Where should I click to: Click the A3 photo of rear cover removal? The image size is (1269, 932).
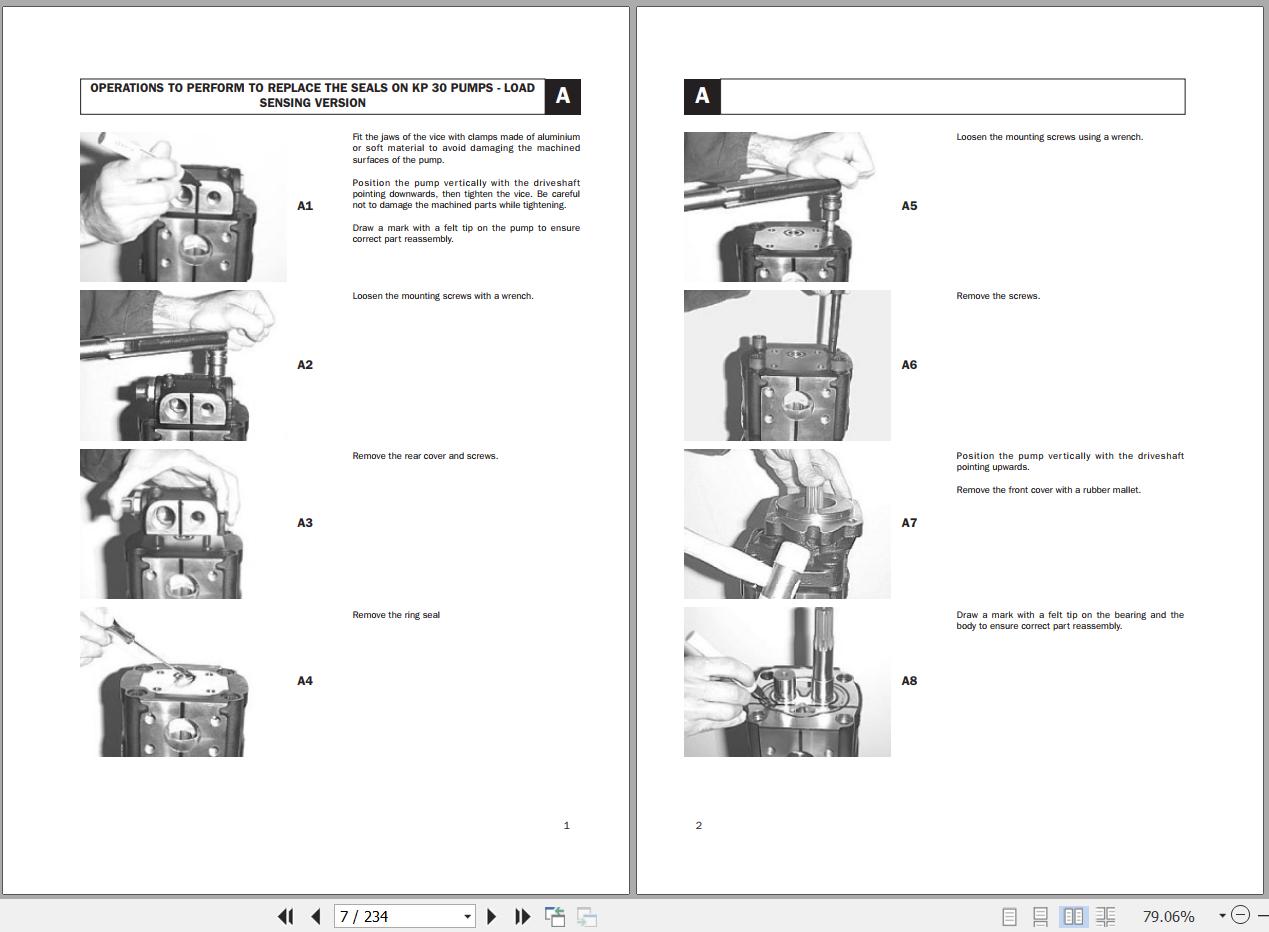(x=183, y=524)
